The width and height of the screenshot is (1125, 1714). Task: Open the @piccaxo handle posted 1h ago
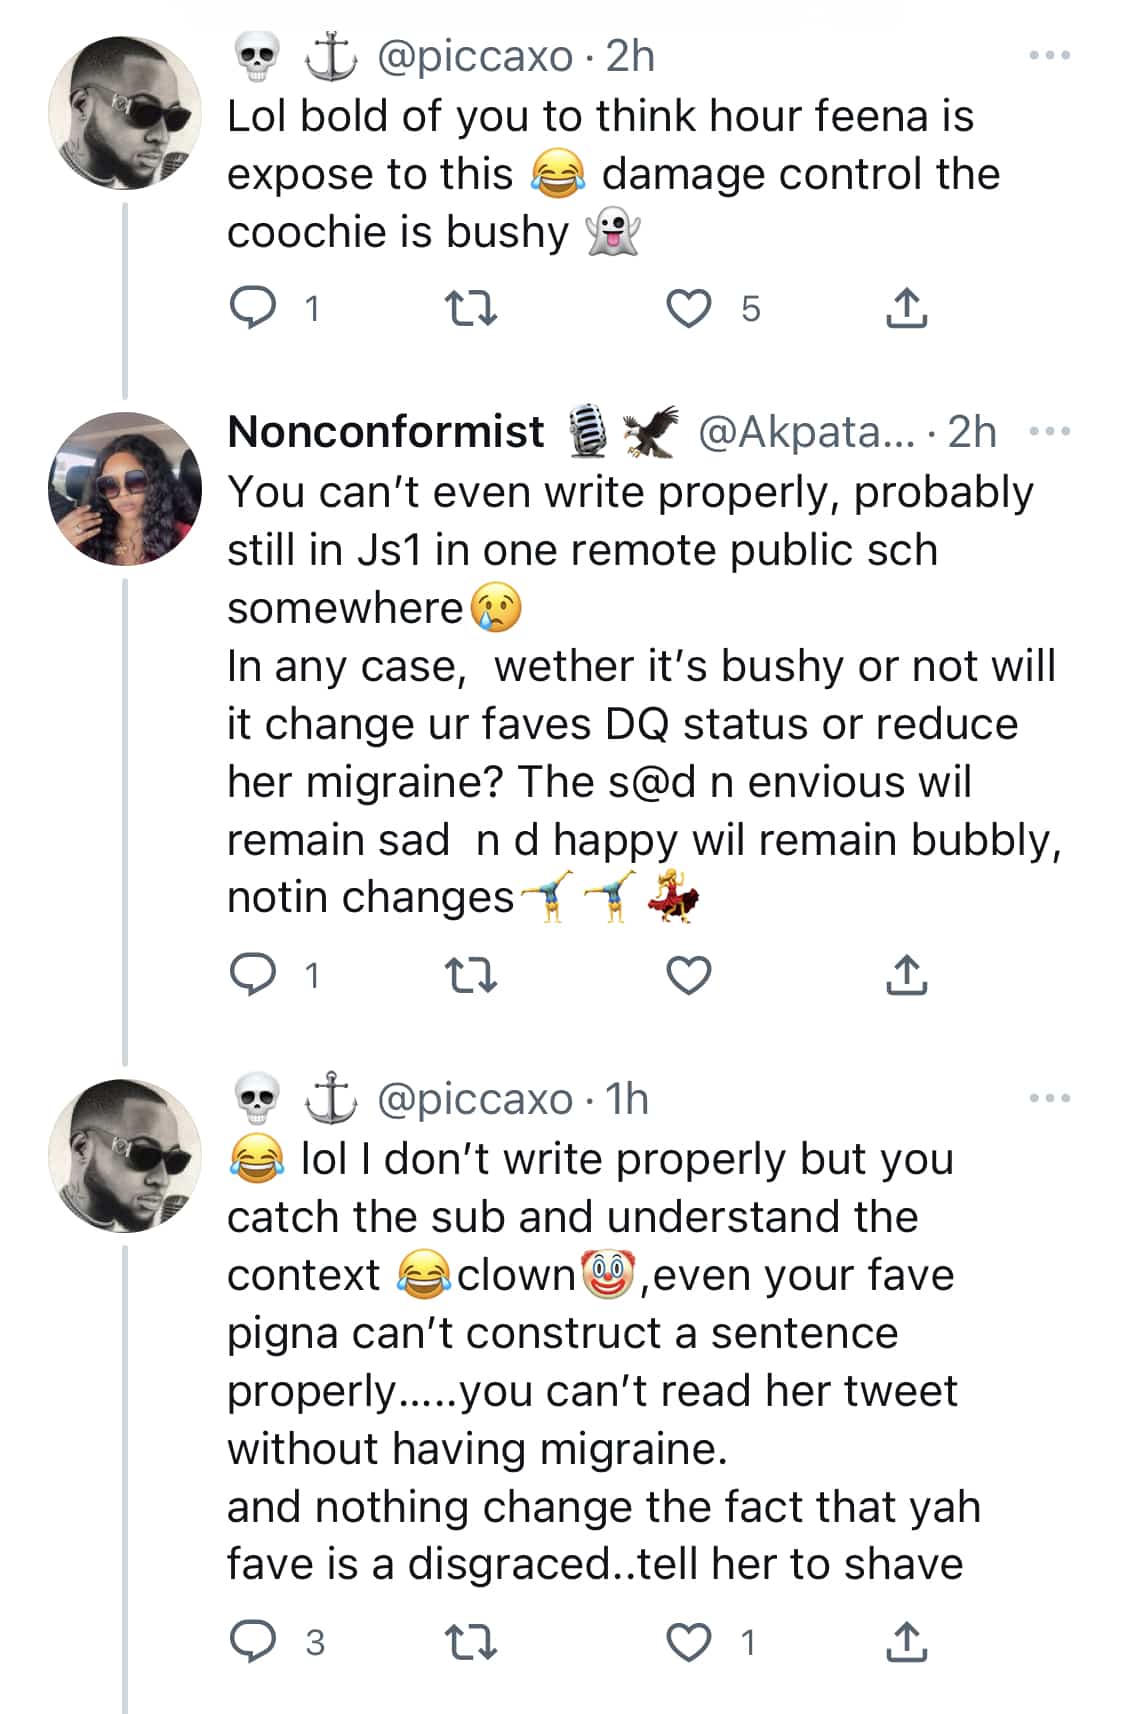click(474, 1099)
